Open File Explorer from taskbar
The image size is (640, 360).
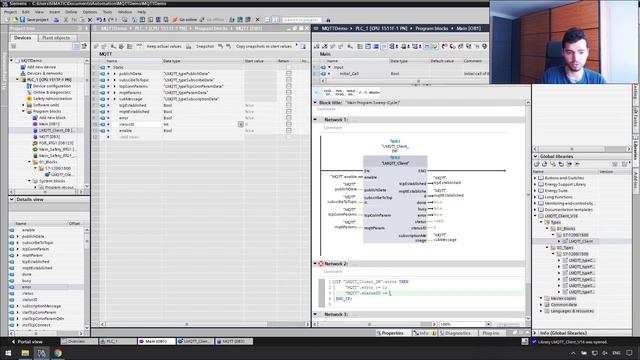coord(25,353)
